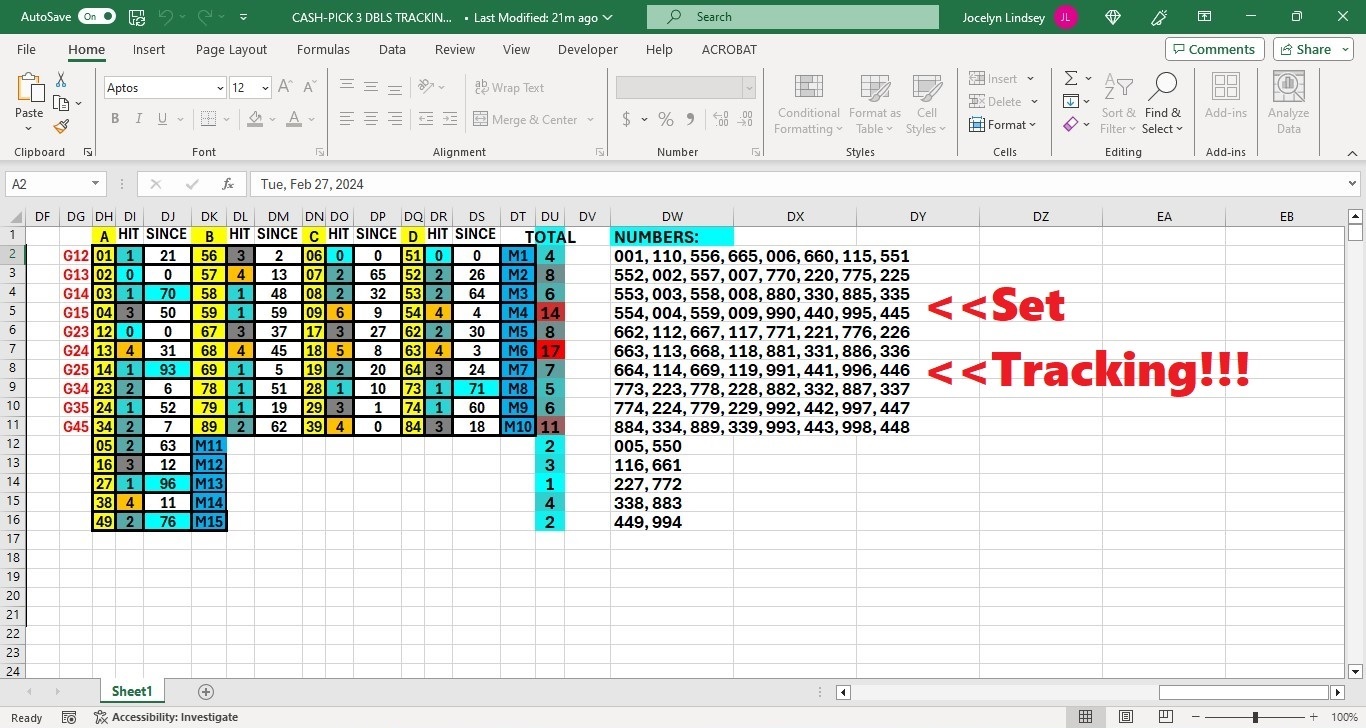Click the Share button
The width and height of the screenshot is (1366, 728).
pos(1310,49)
